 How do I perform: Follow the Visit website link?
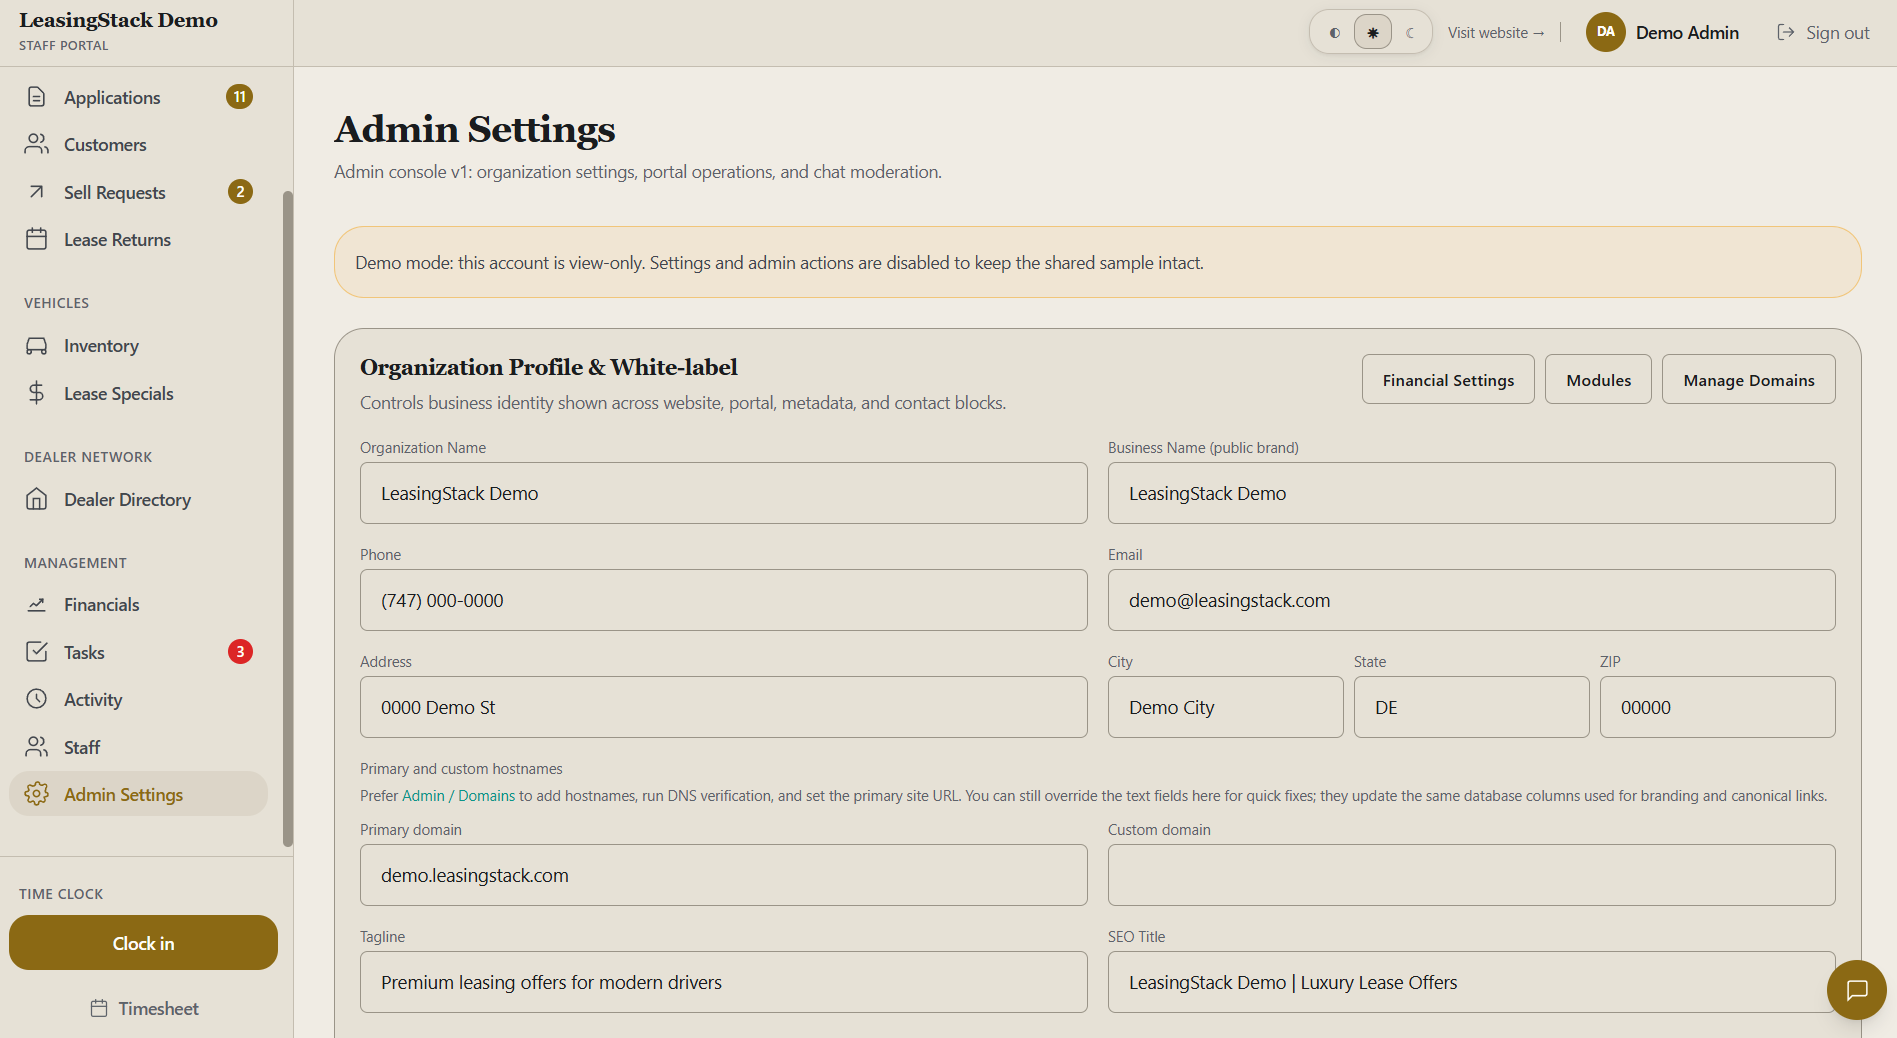(1496, 33)
